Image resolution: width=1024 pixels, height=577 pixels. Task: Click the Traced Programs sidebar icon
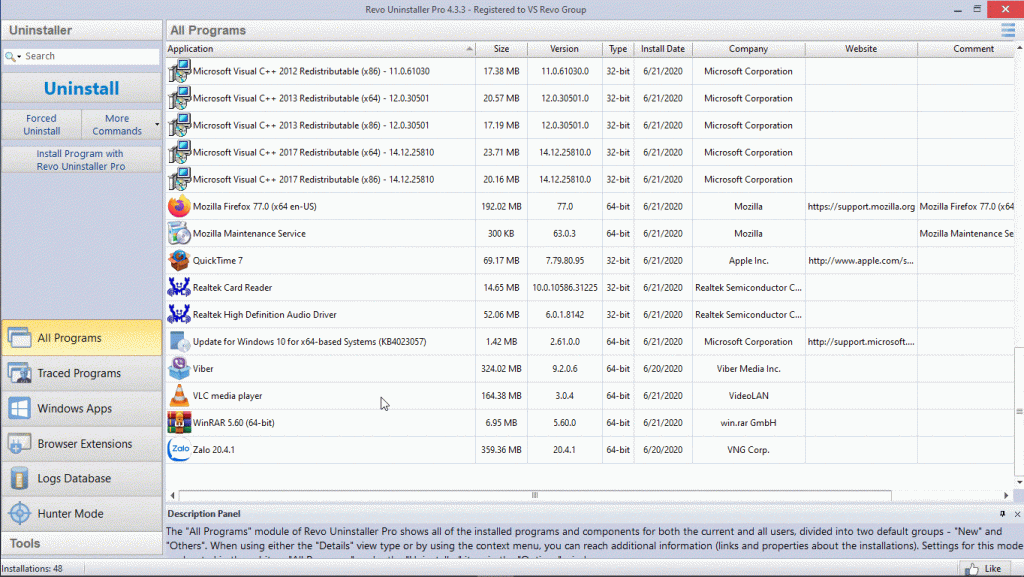click(19, 373)
